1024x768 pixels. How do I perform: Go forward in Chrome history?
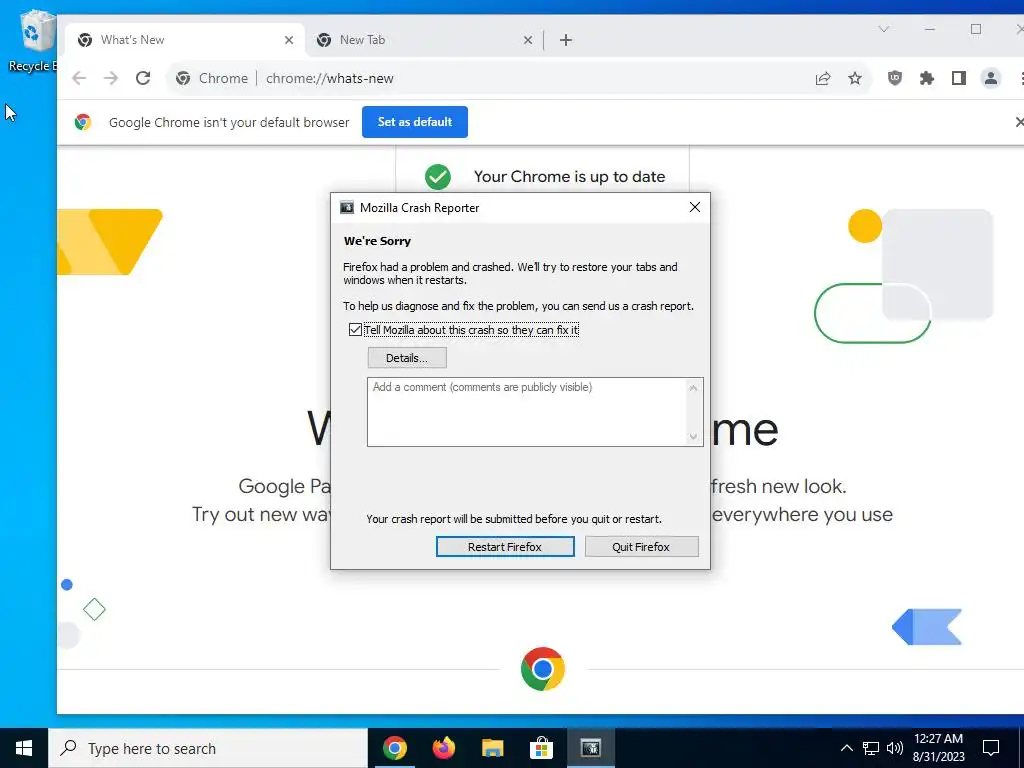click(111, 78)
